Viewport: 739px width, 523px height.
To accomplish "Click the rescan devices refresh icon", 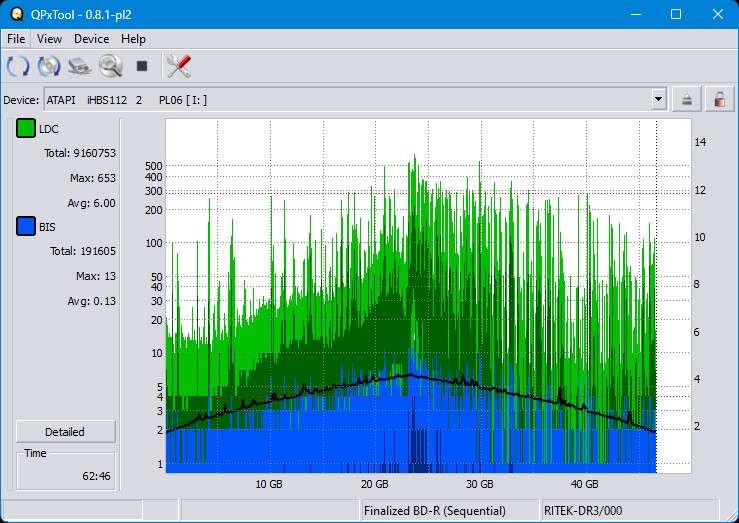I will click(x=18, y=67).
